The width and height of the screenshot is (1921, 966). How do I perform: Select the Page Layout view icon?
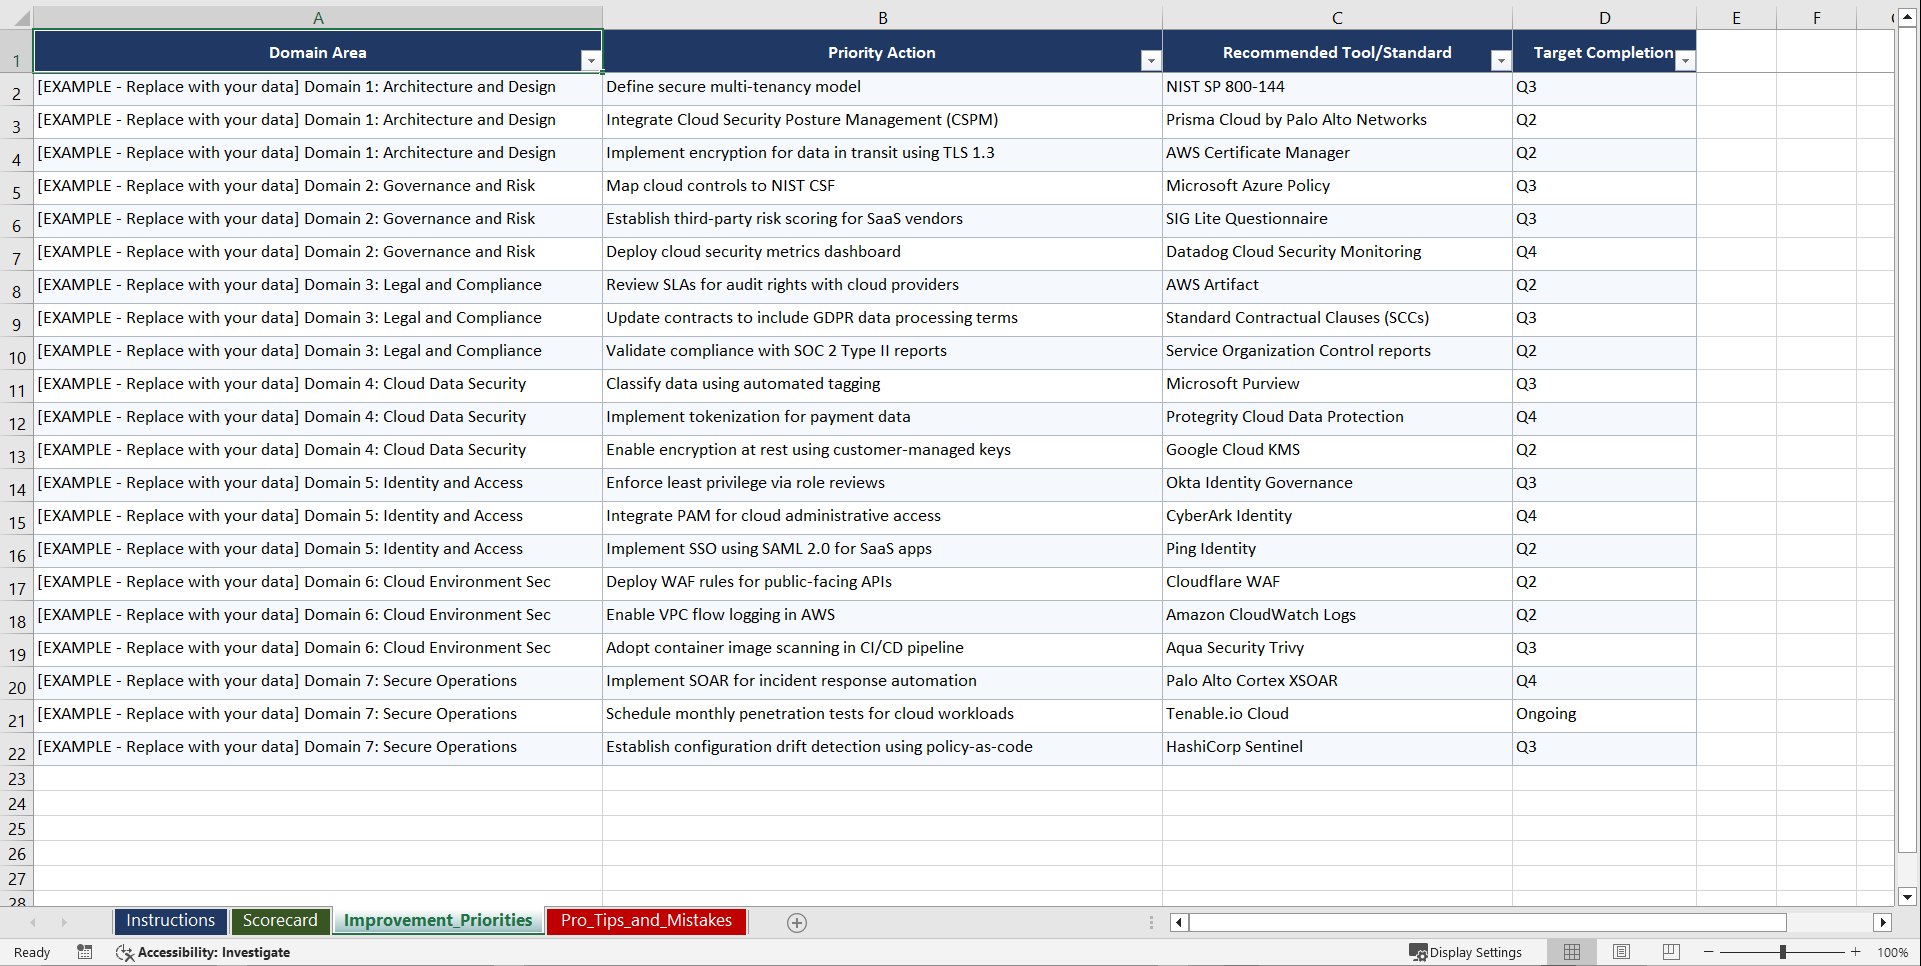tap(1620, 952)
